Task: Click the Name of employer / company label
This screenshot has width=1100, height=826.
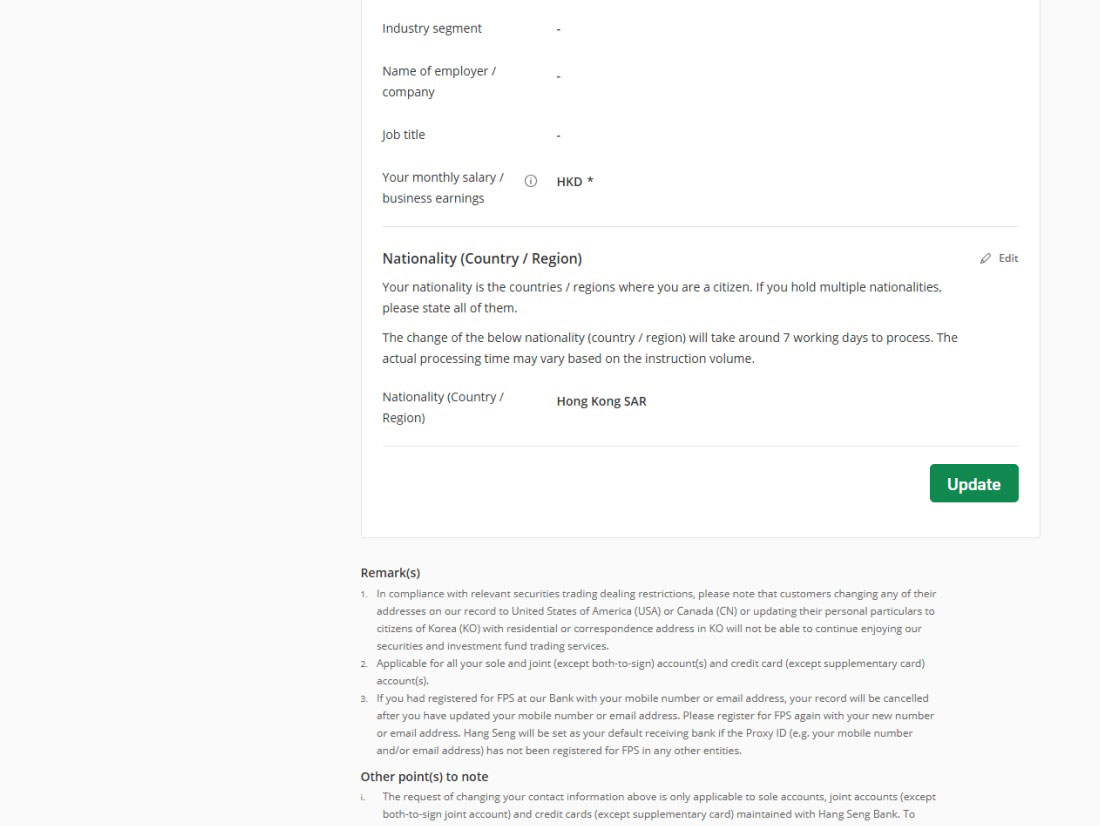Action: point(439,81)
